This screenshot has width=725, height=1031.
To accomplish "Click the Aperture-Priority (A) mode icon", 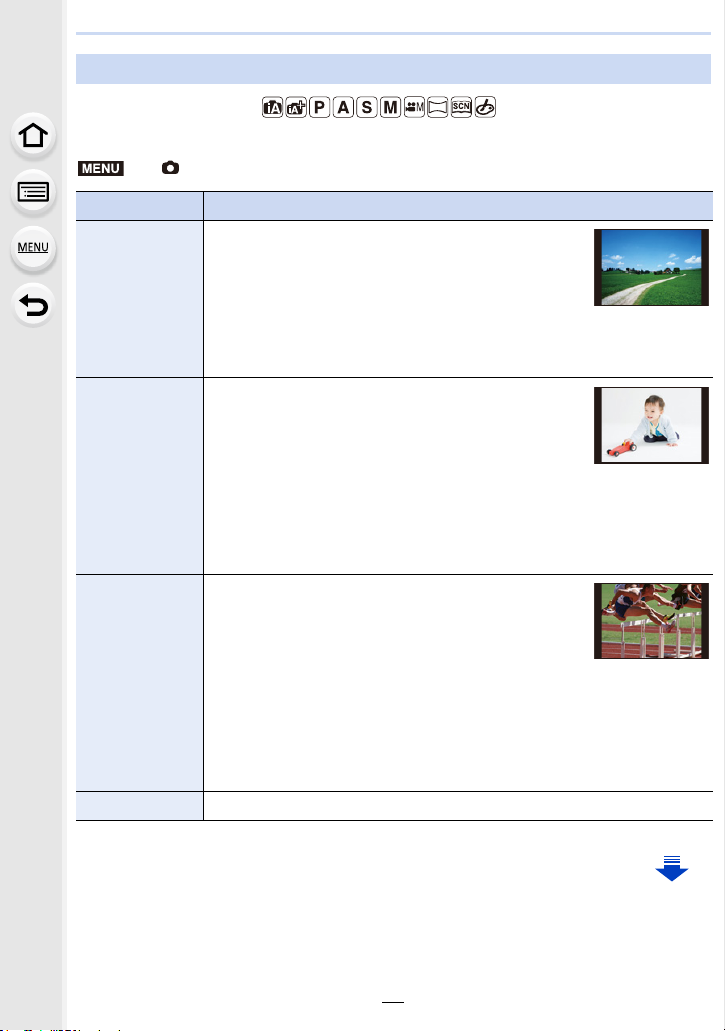I will [x=343, y=107].
